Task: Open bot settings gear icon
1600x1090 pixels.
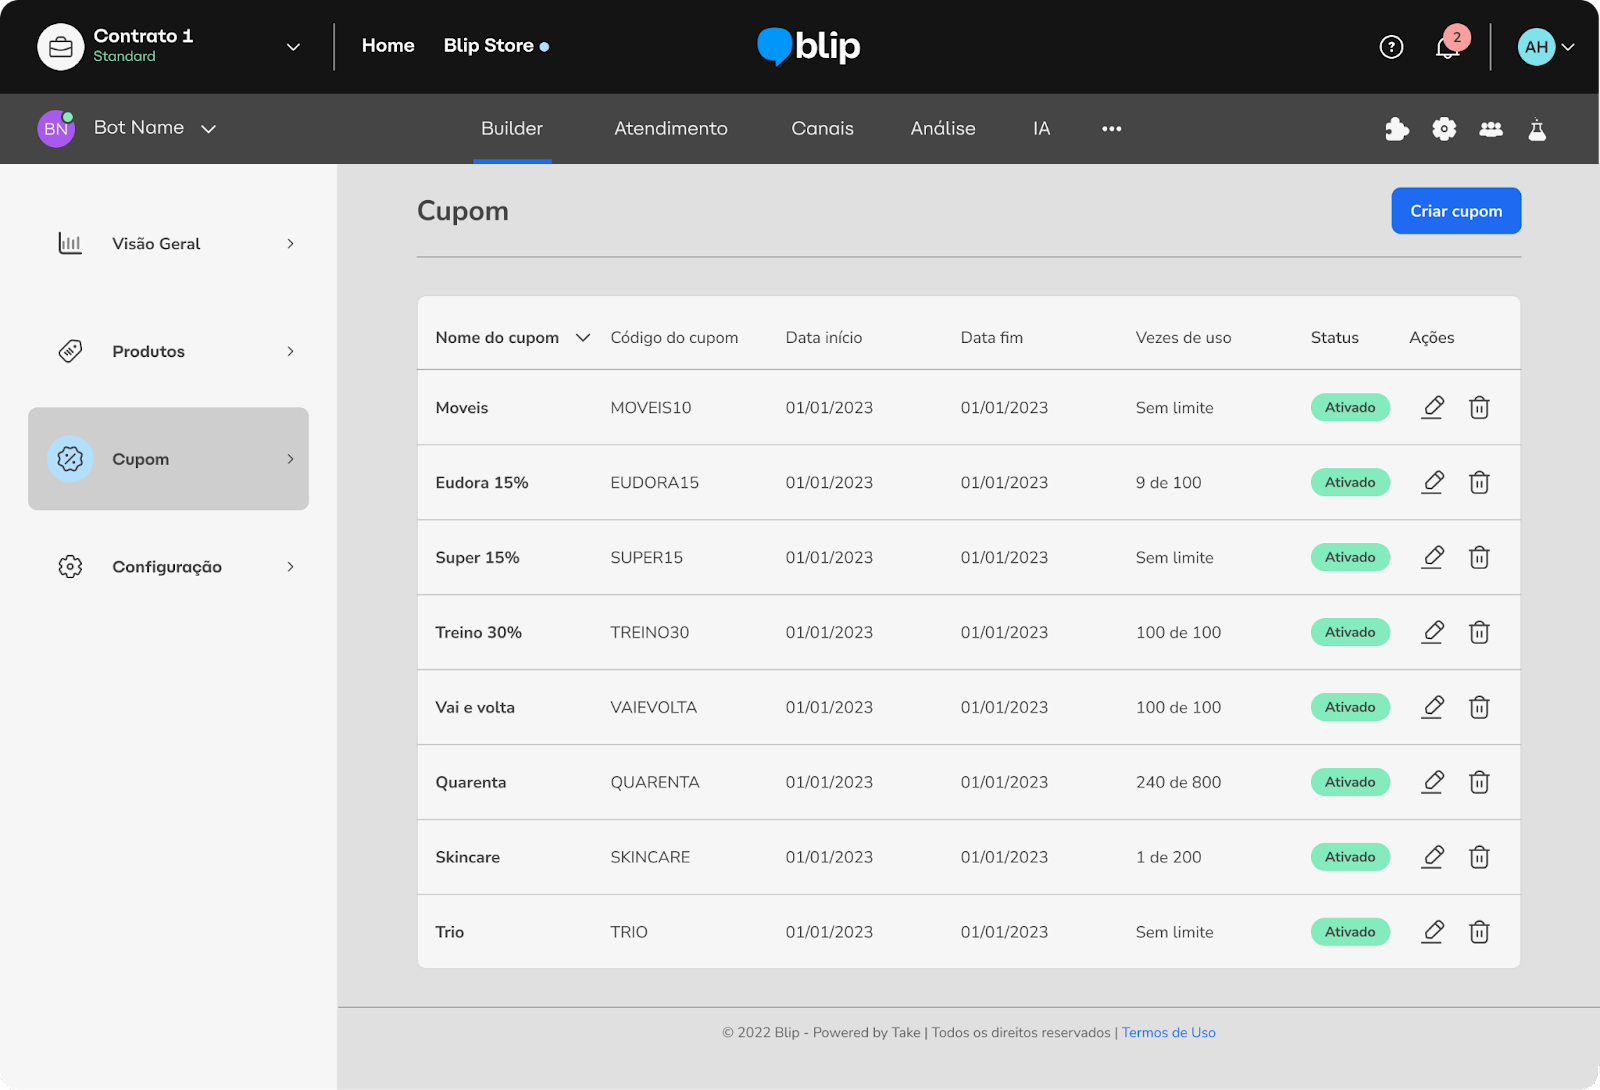Action: (1444, 129)
